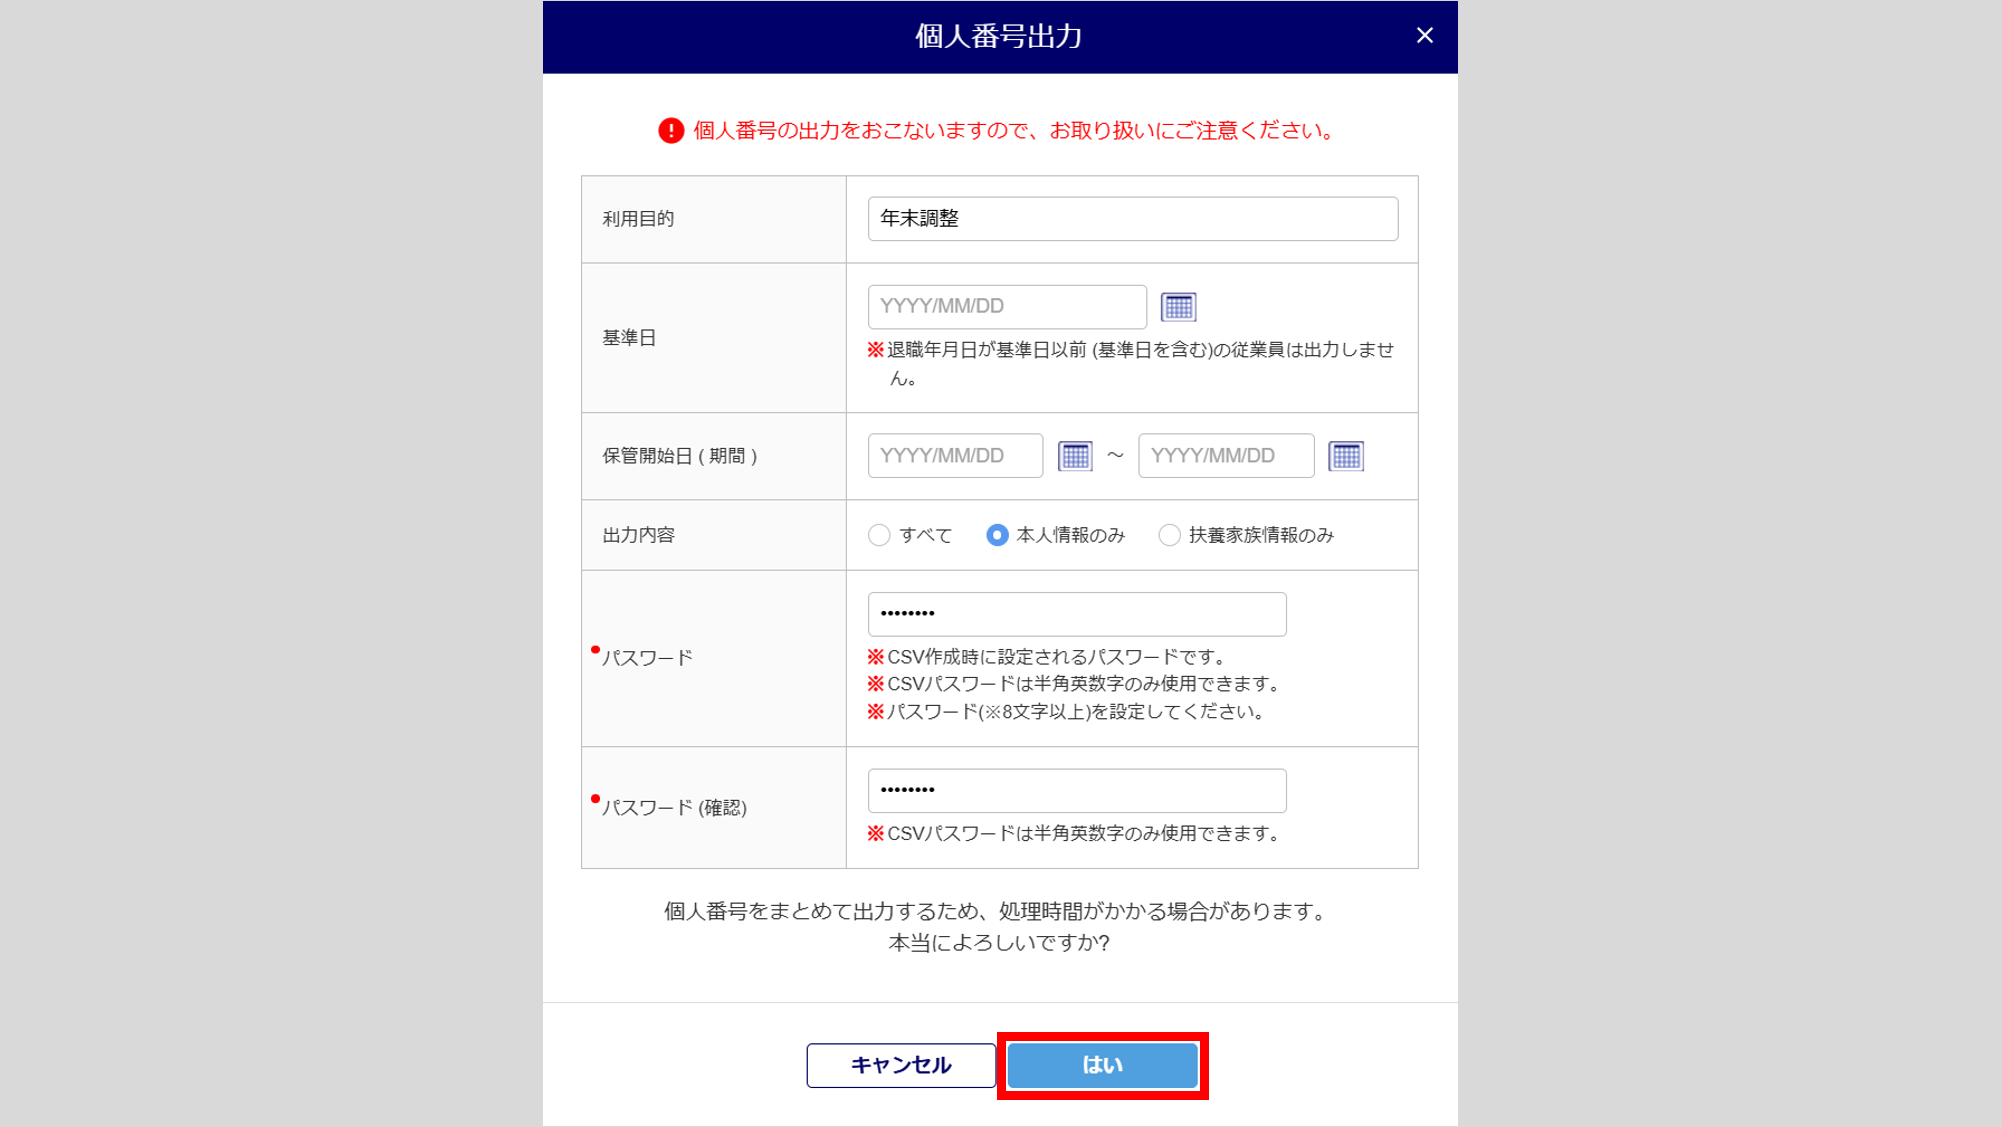Click the 個人番号出力 dialog title
This screenshot has width=2002, height=1127.
tap(998, 37)
